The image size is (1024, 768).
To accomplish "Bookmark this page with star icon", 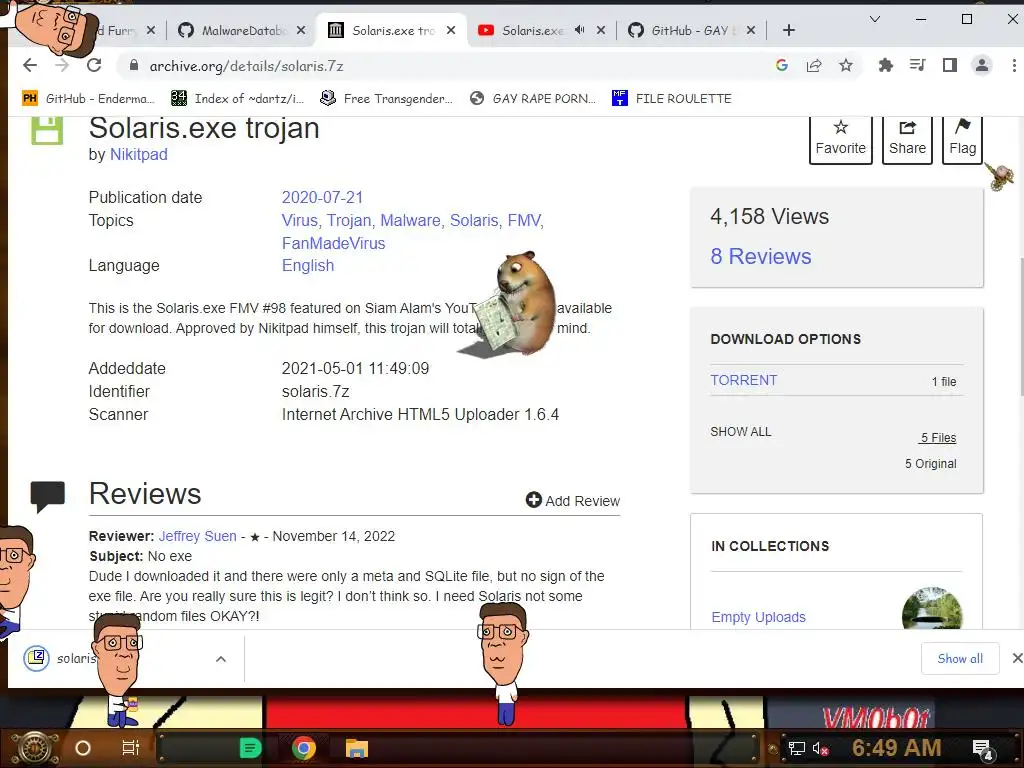I will click(x=846, y=65).
